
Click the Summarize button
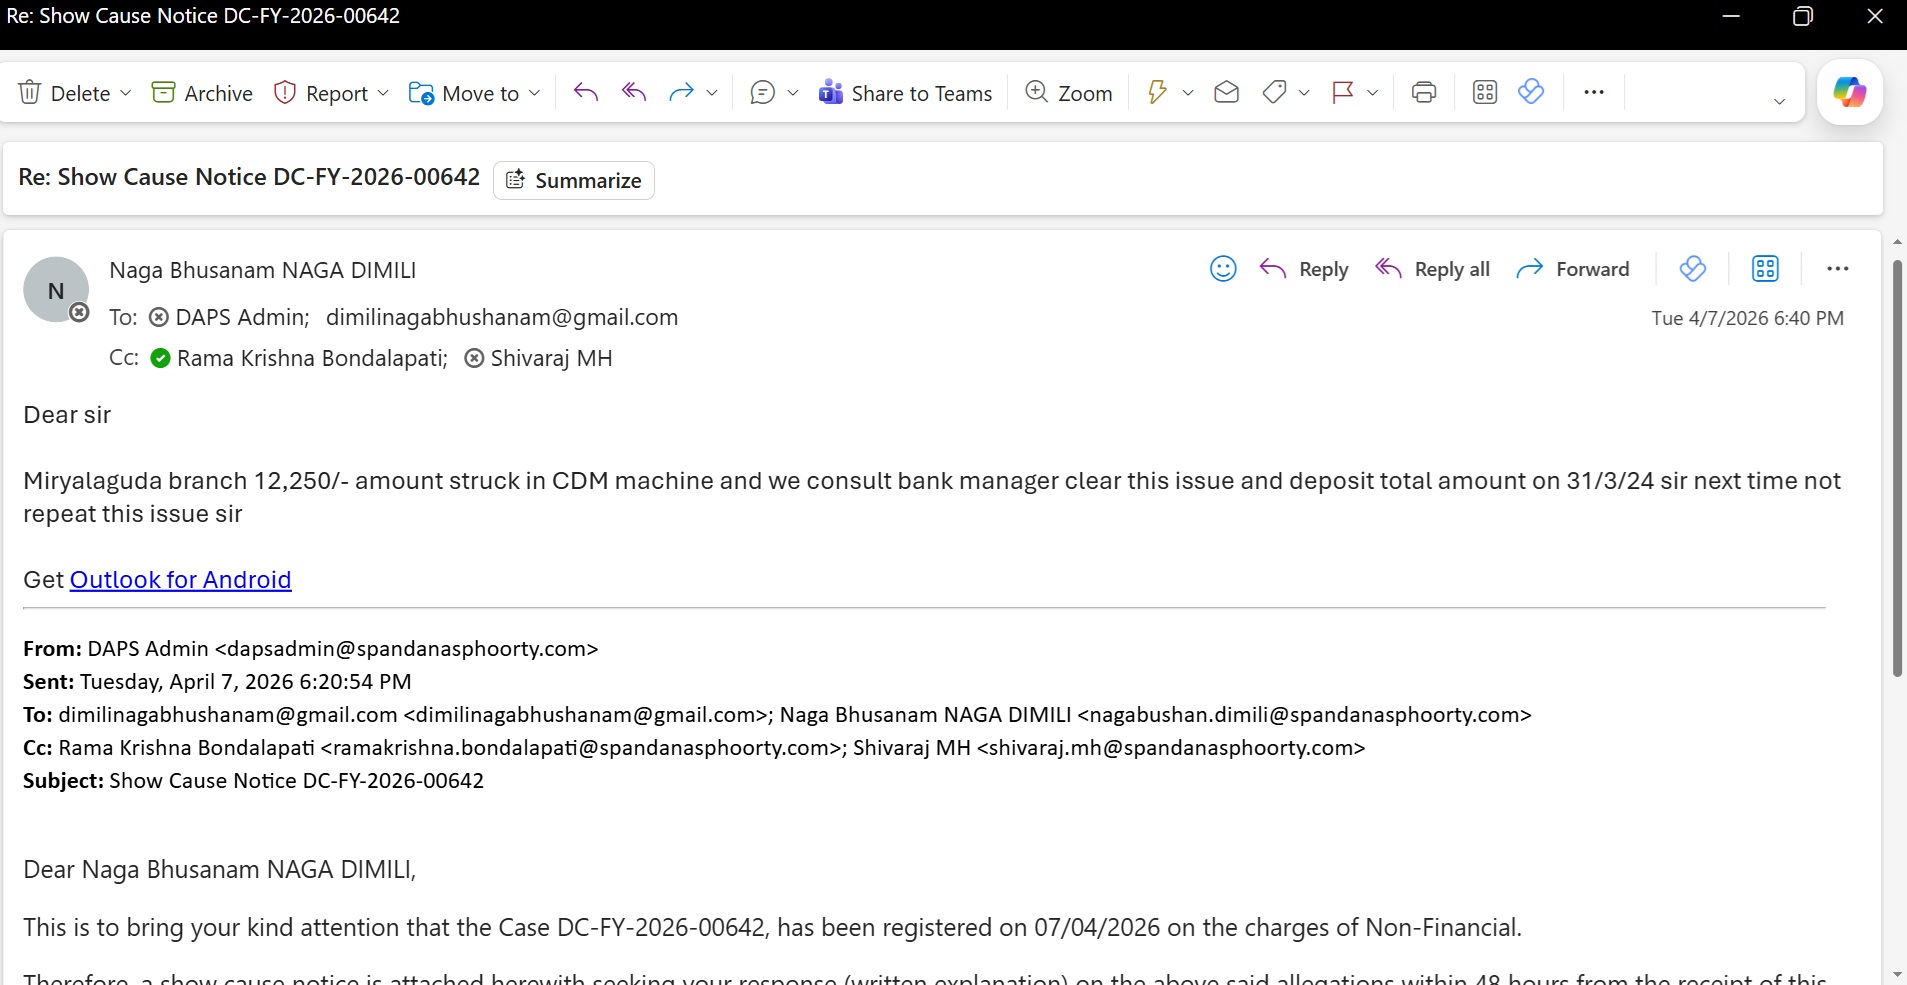(x=574, y=181)
